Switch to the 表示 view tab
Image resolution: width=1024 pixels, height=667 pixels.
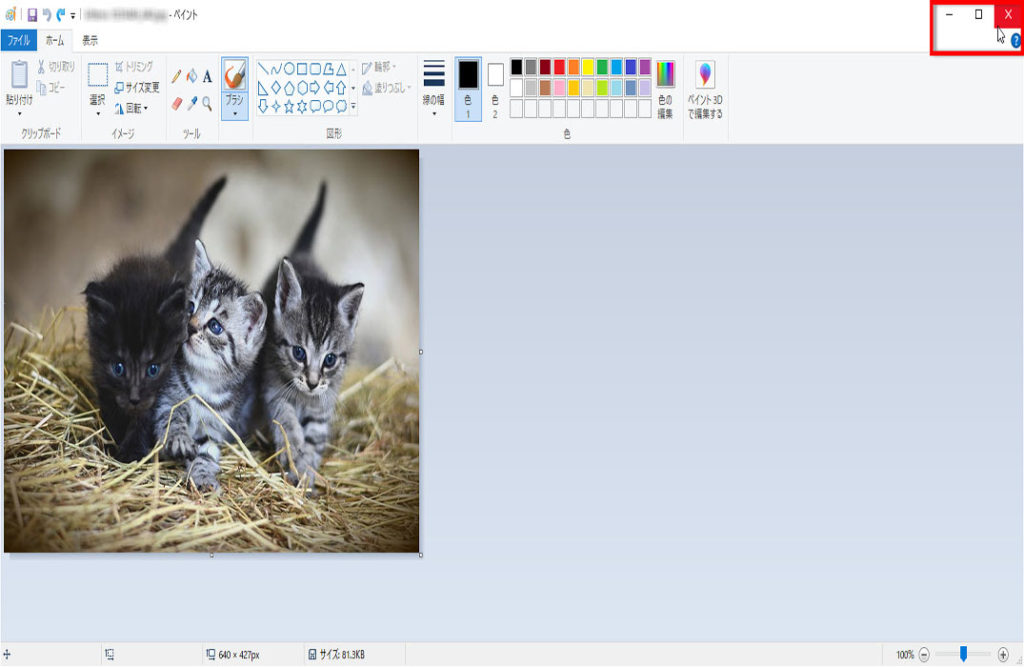pyautogui.click(x=90, y=41)
